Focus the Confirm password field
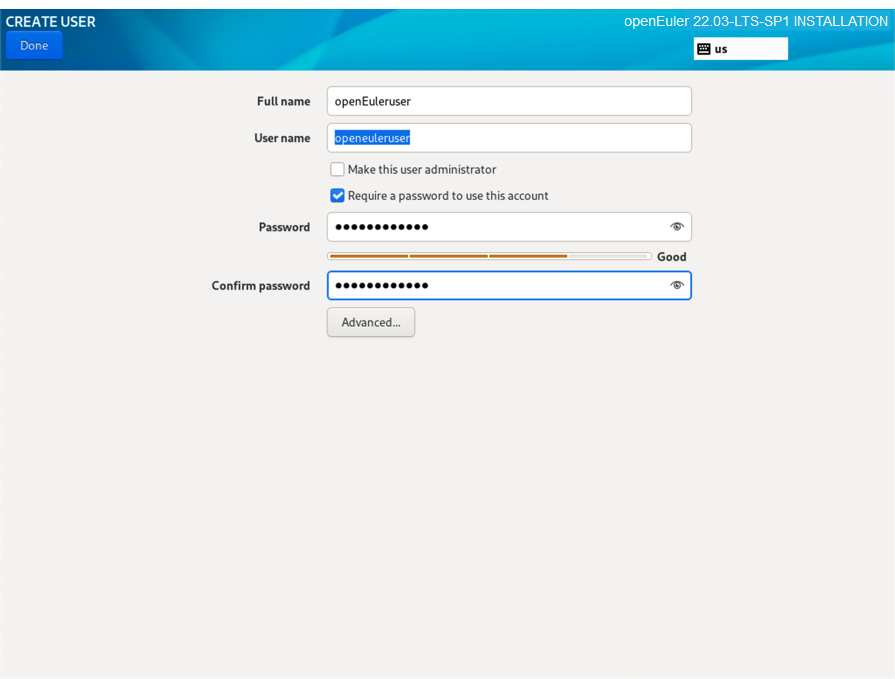The width and height of the screenshot is (895, 679). coord(495,286)
